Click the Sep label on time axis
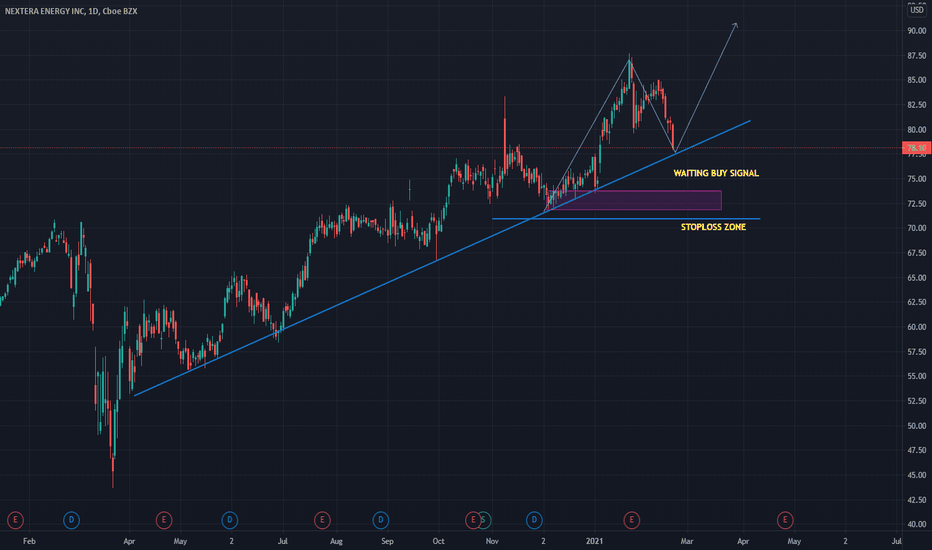932x550 pixels. [388, 541]
